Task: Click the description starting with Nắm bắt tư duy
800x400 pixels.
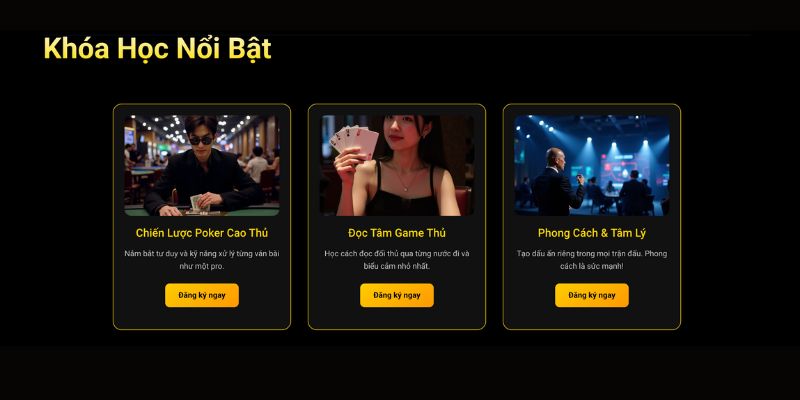Action: click(202, 260)
